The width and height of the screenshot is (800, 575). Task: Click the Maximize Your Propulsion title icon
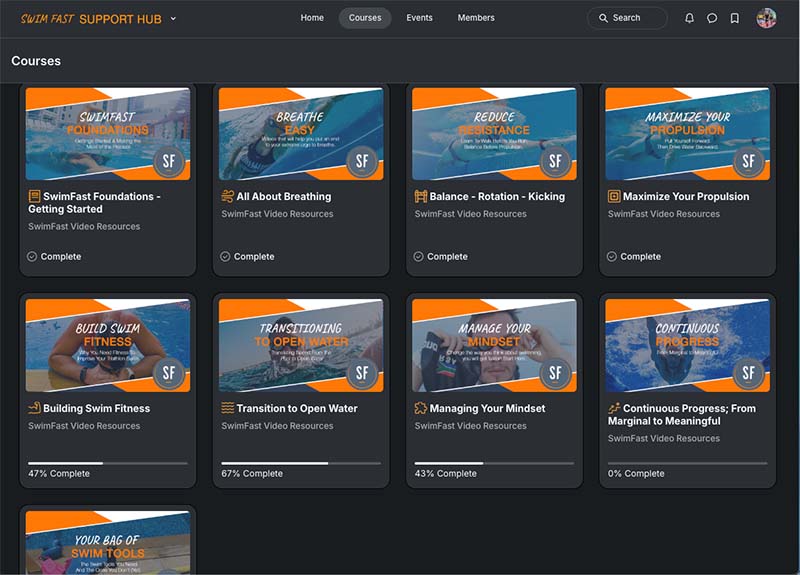click(614, 196)
